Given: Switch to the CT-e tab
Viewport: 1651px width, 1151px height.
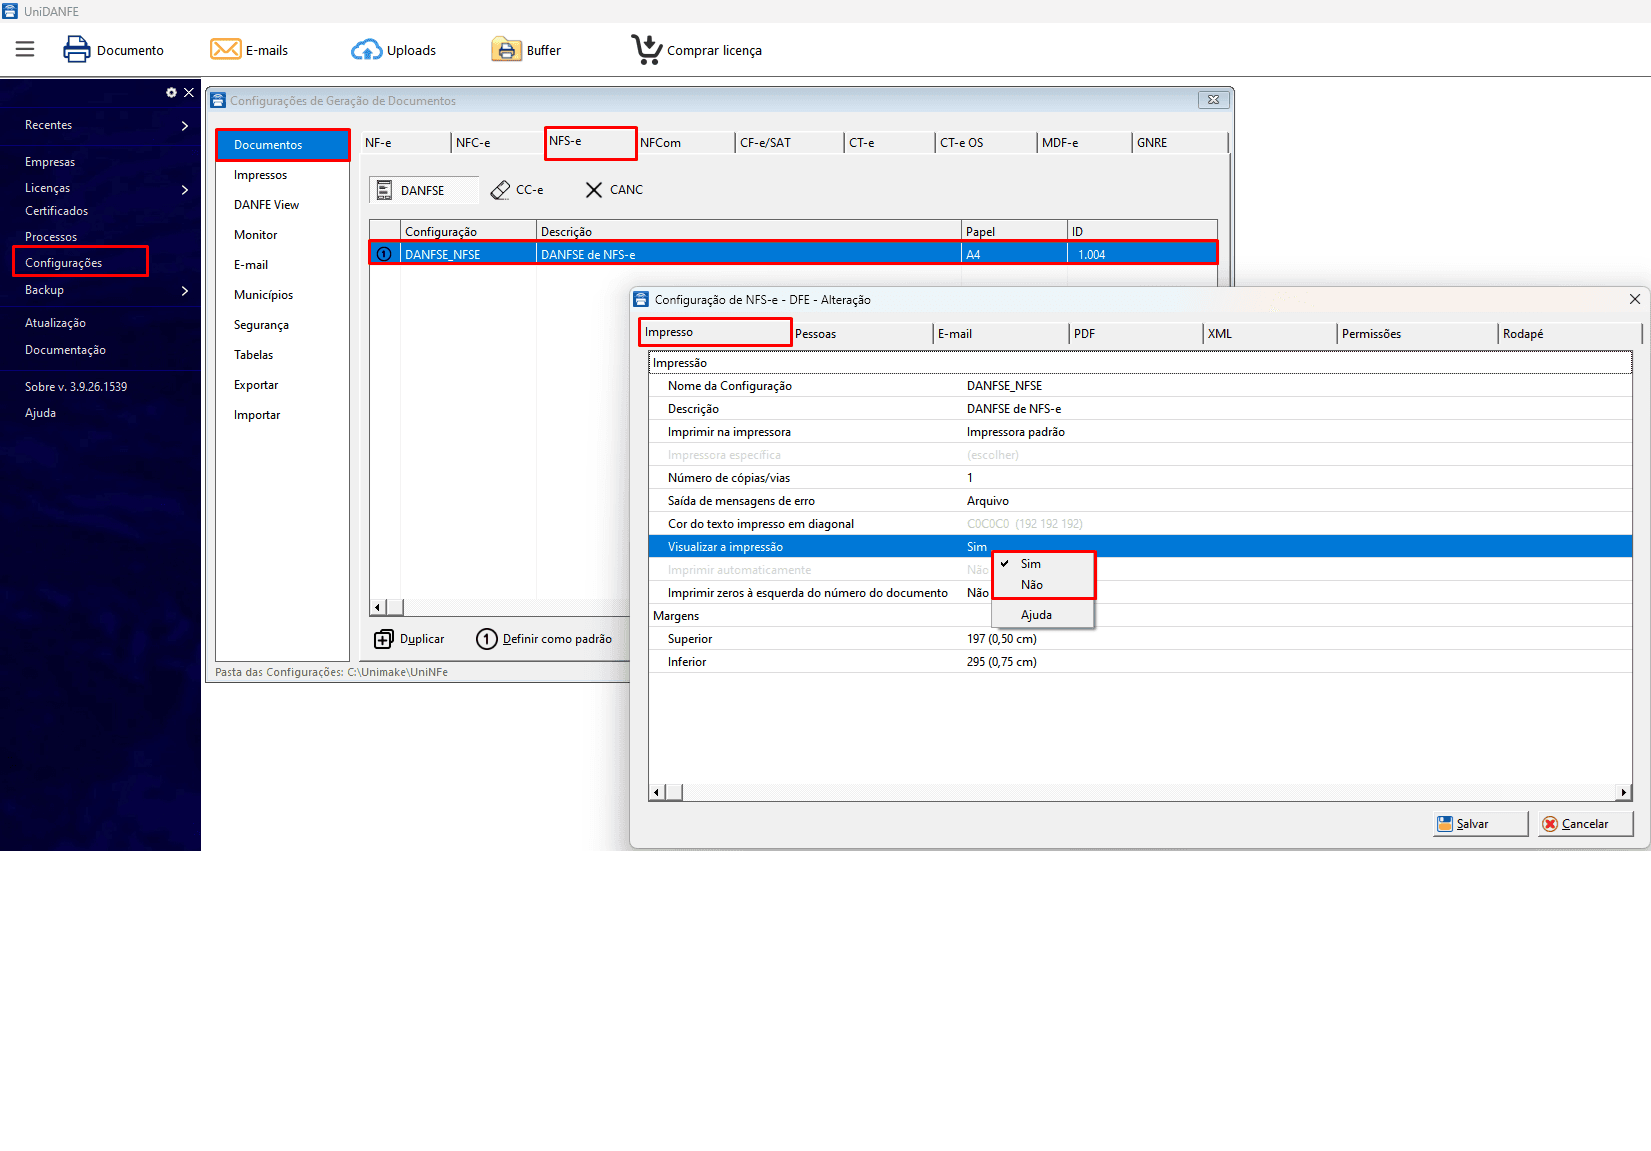Looking at the screenshot, I should coord(889,143).
